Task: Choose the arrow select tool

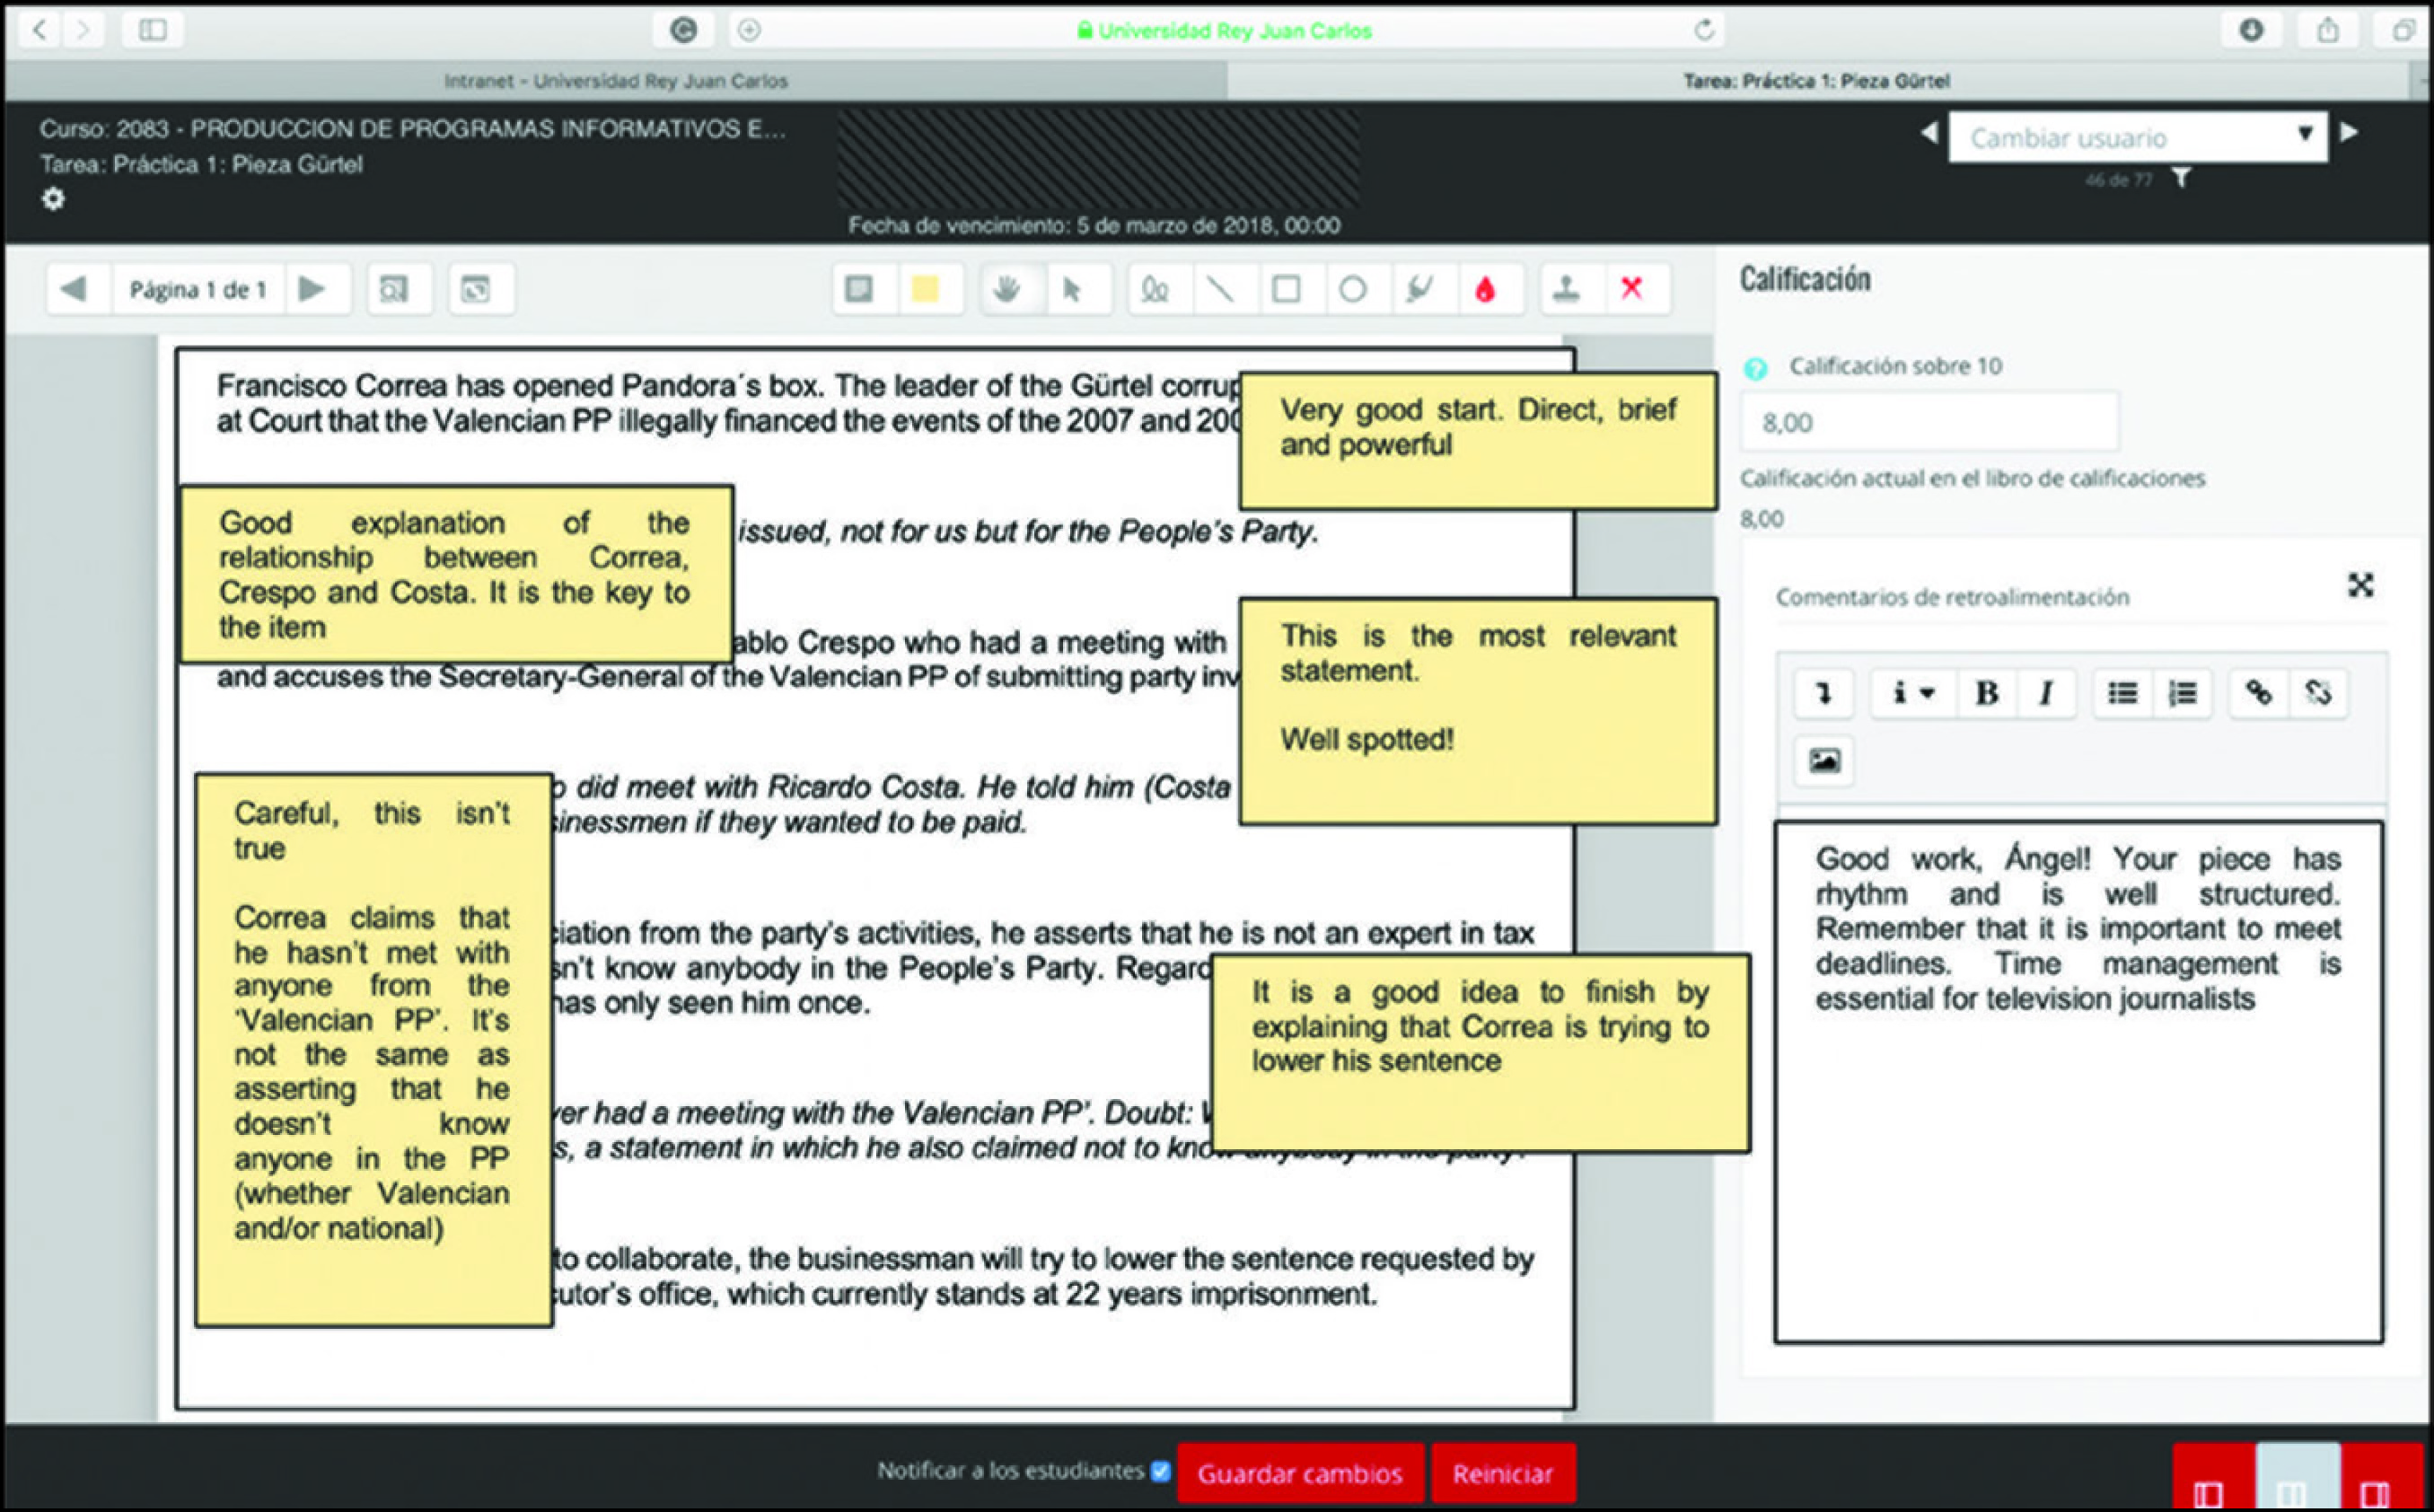Action: tap(1072, 290)
